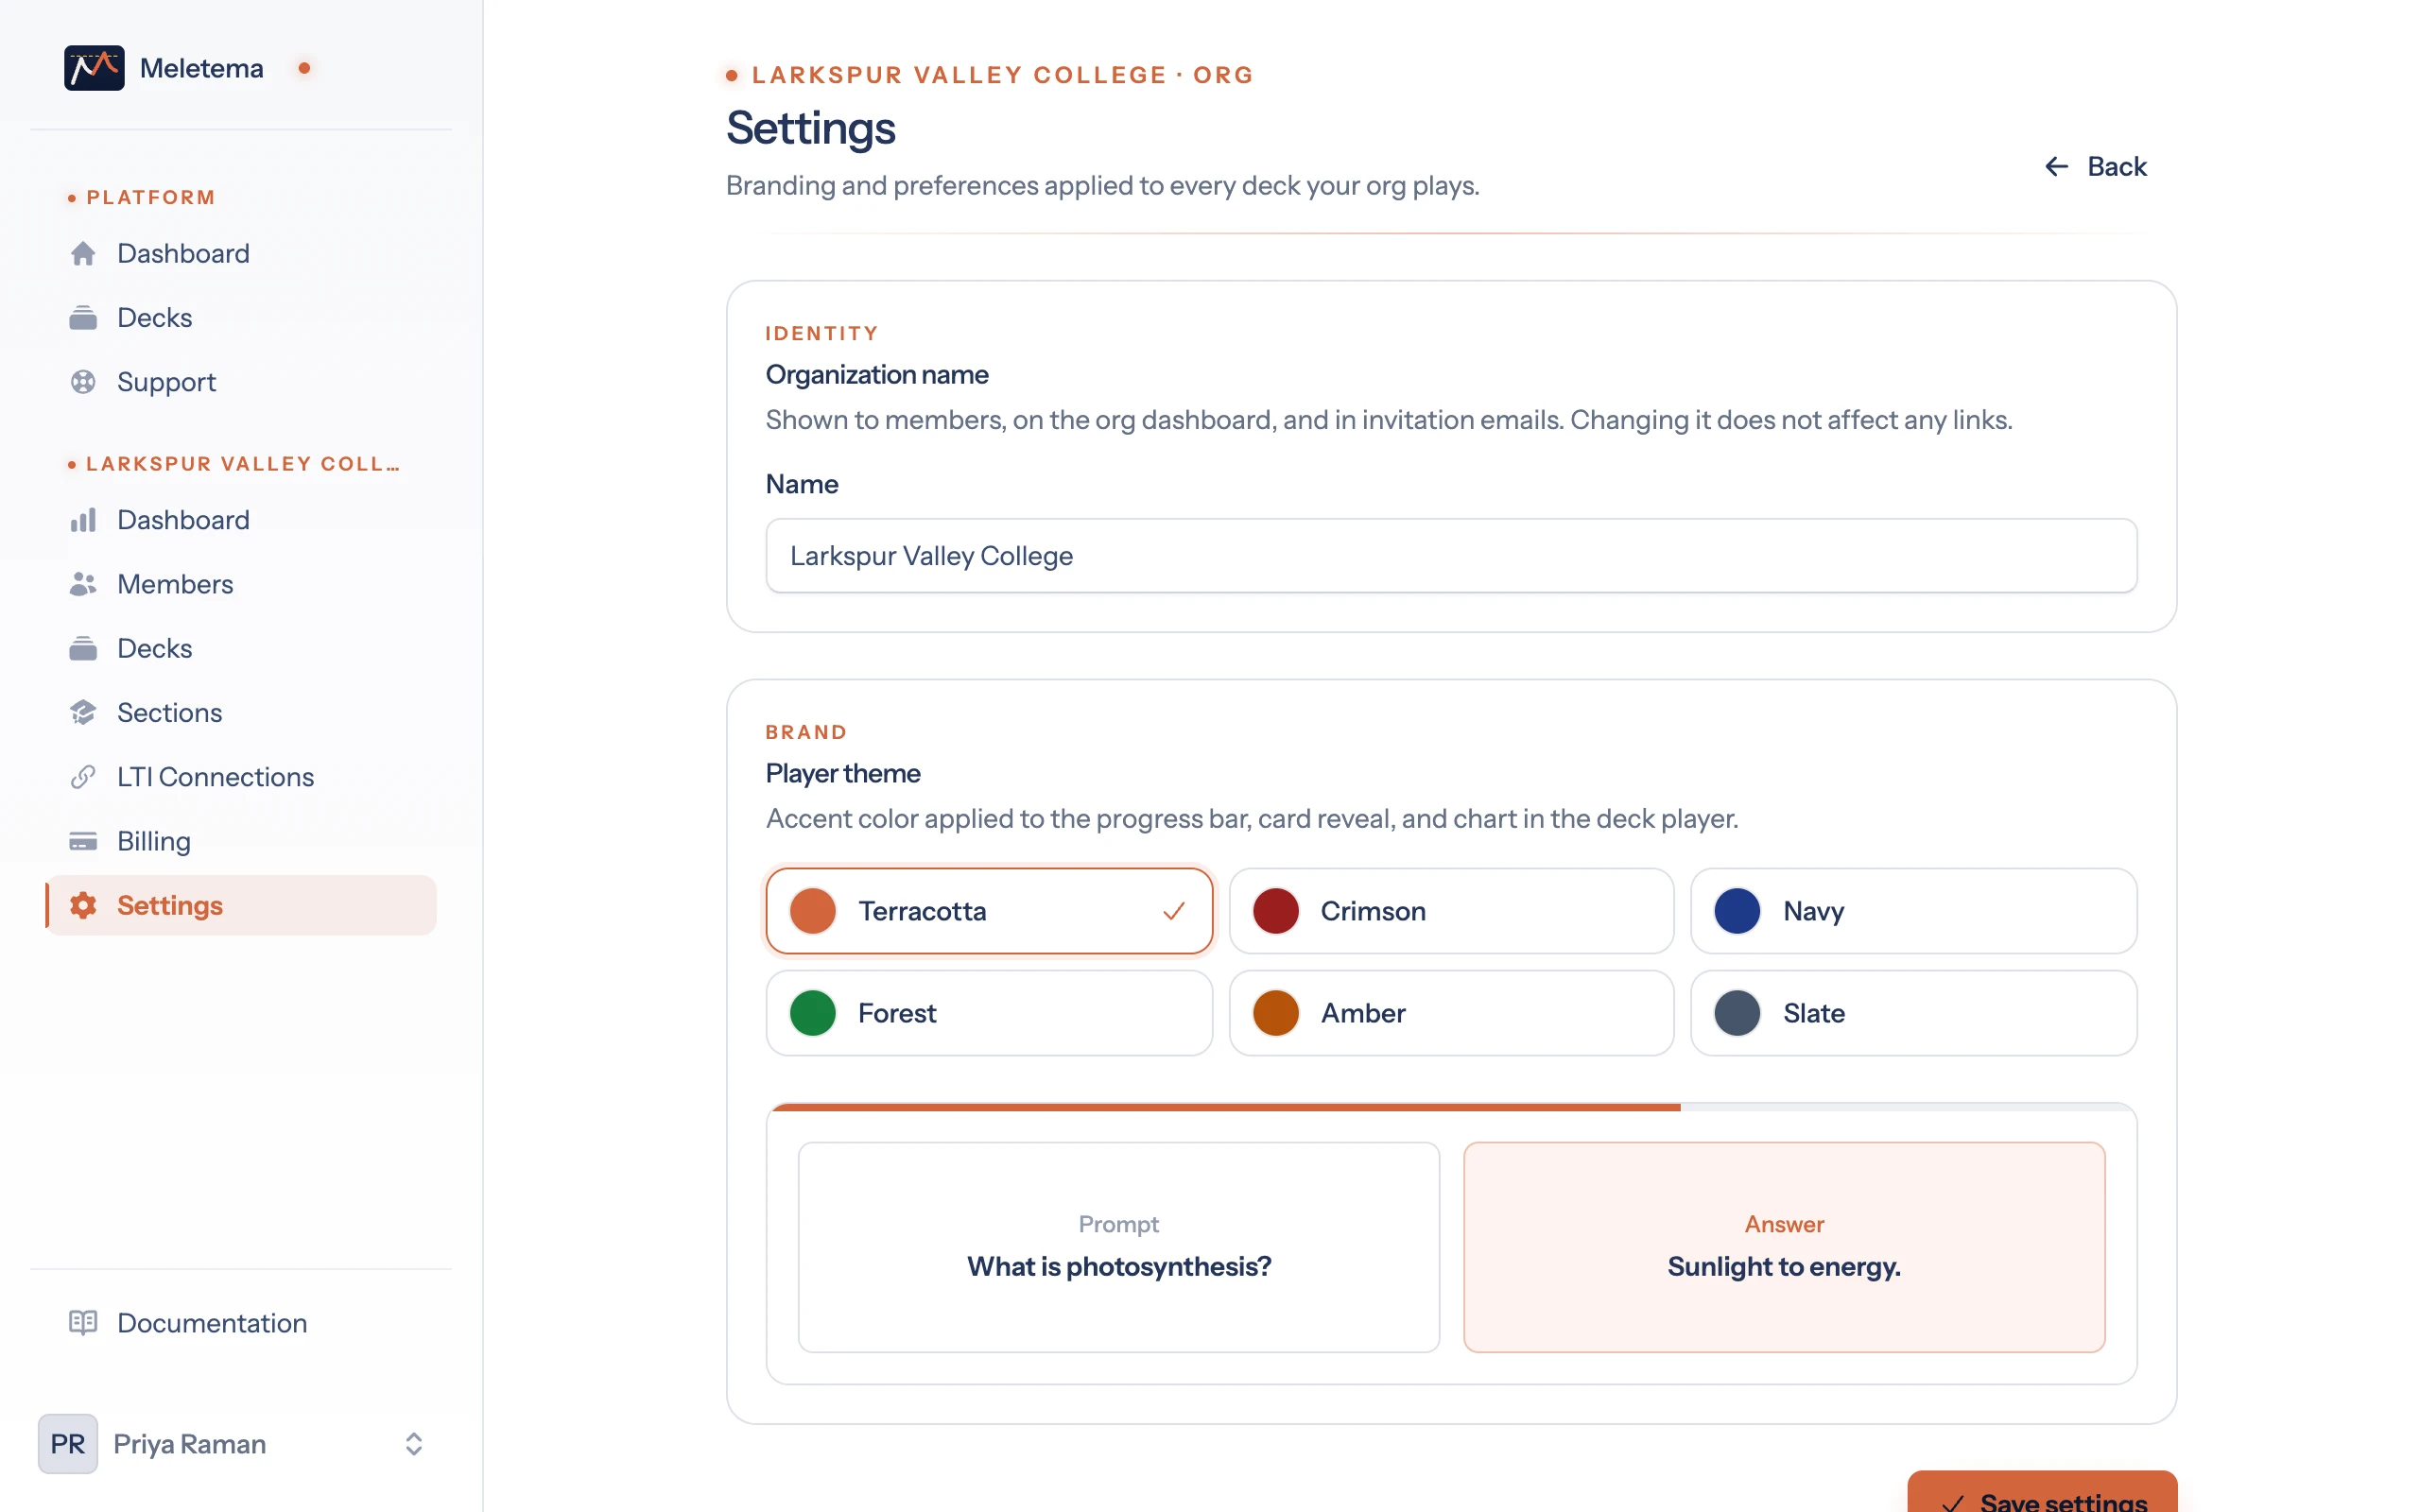Click the Crimson red color circle
The width and height of the screenshot is (2420, 1512).
point(1276,911)
